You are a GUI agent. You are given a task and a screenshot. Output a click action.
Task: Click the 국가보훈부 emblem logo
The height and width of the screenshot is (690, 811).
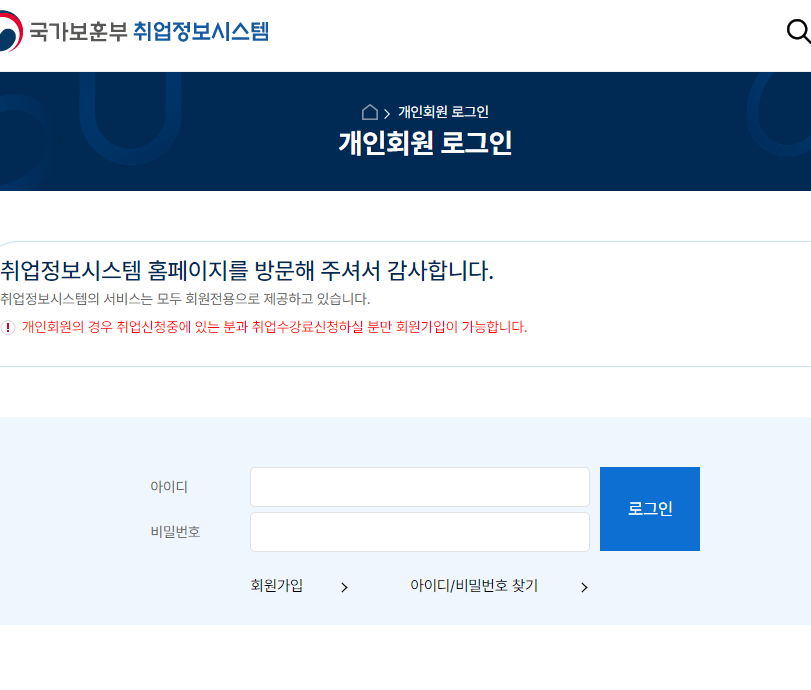click(x=11, y=32)
